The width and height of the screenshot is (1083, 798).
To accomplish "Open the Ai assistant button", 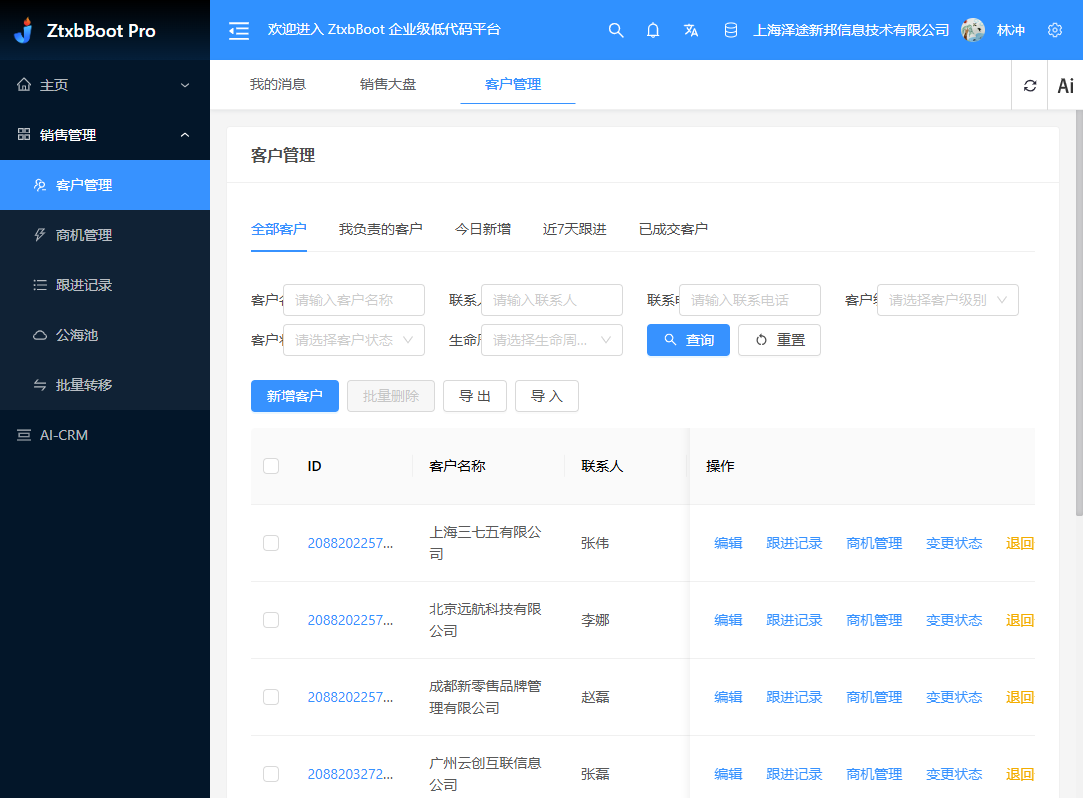I will [x=1066, y=86].
